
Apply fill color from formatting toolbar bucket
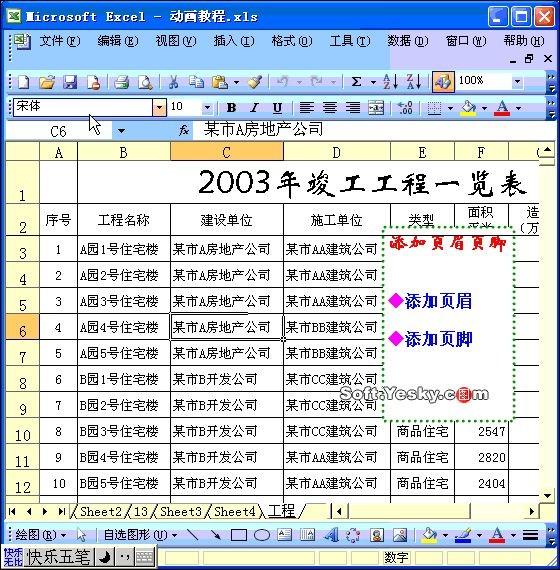tap(468, 108)
